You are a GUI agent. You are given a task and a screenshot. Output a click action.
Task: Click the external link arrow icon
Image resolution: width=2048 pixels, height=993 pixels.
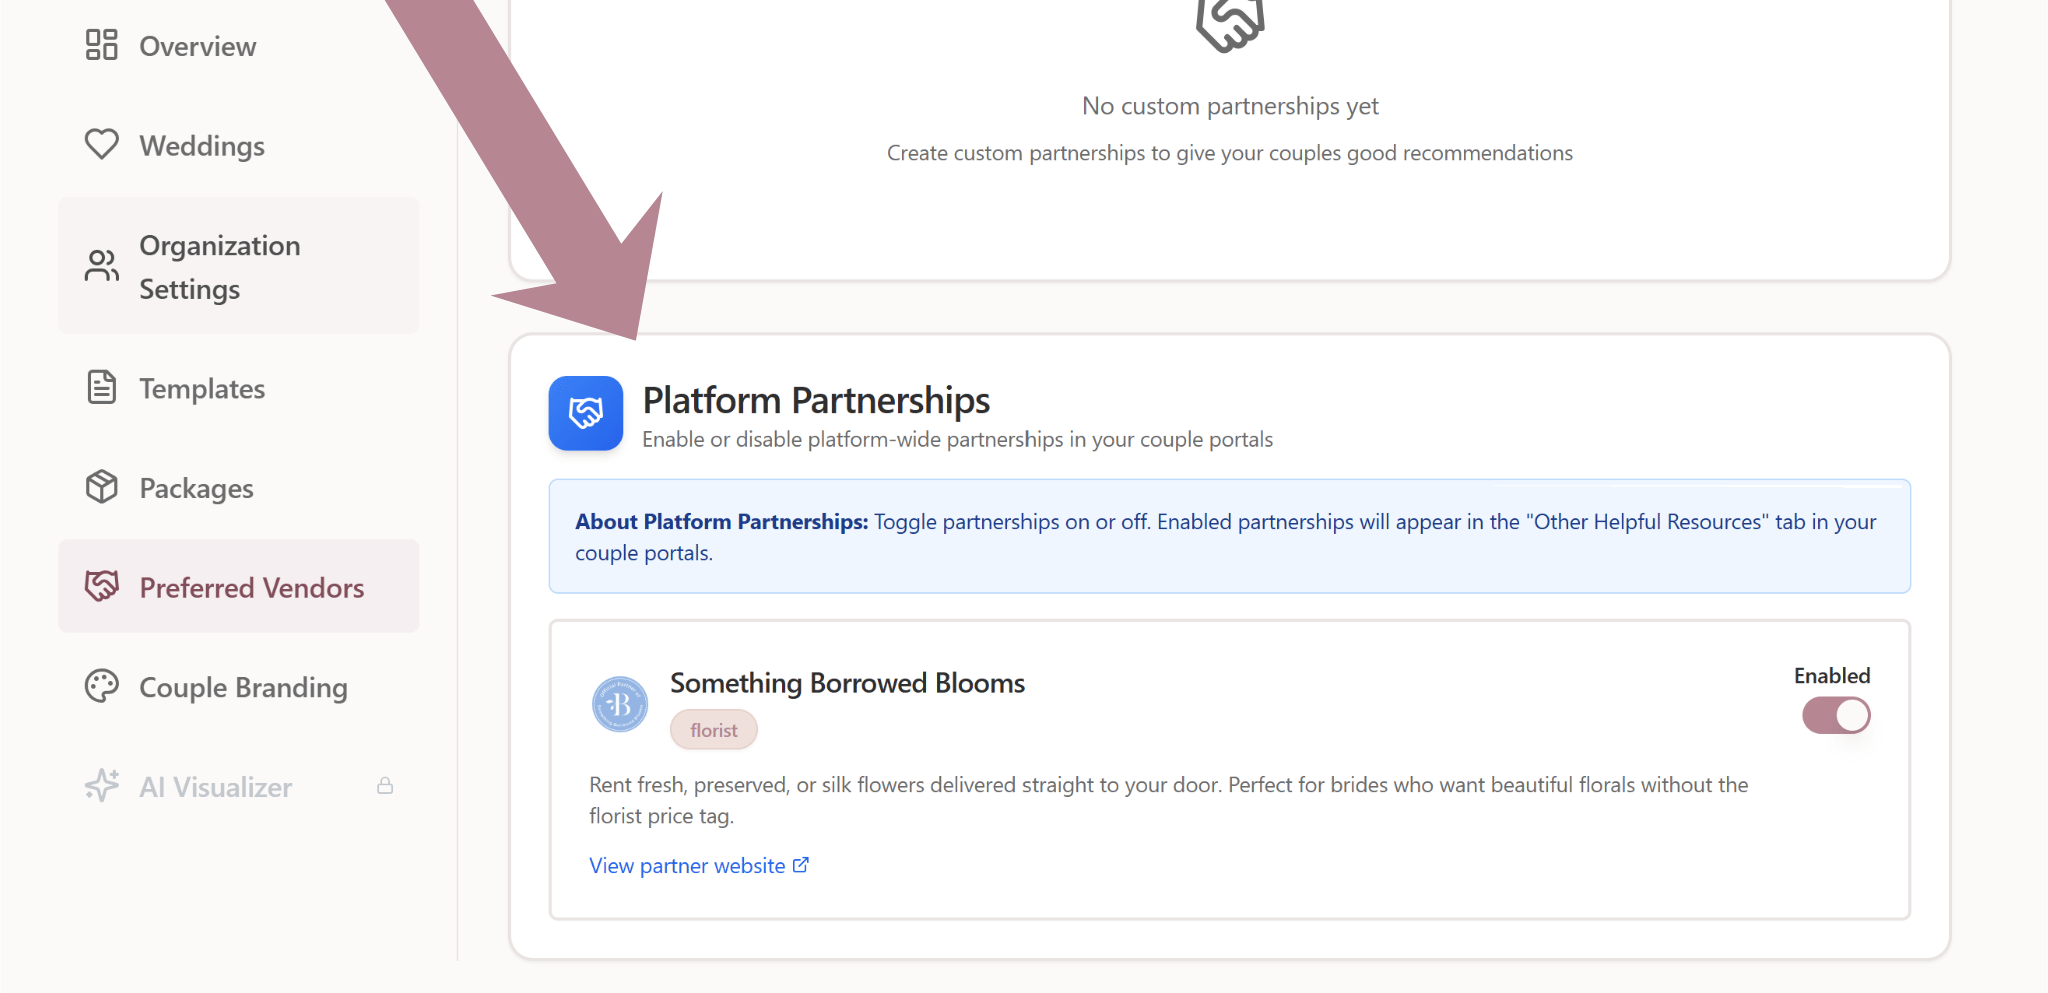(801, 865)
